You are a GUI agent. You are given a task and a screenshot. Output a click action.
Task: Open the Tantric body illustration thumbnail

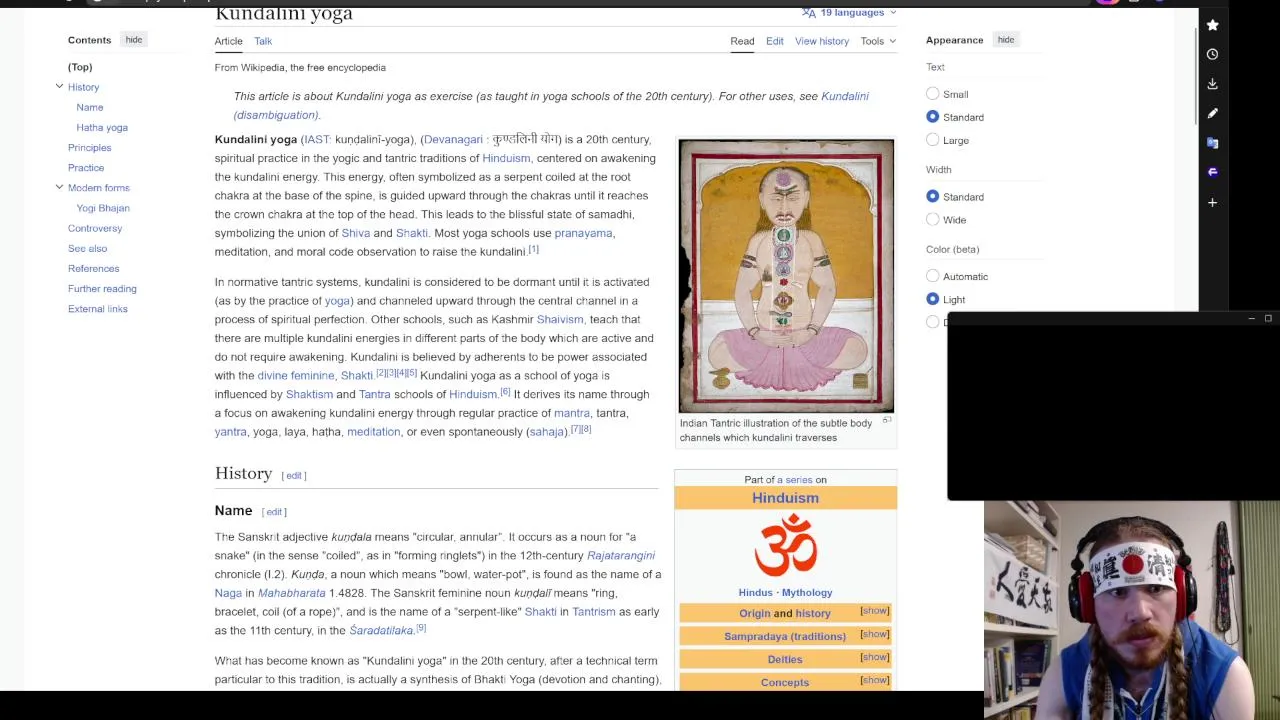(786, 276)
